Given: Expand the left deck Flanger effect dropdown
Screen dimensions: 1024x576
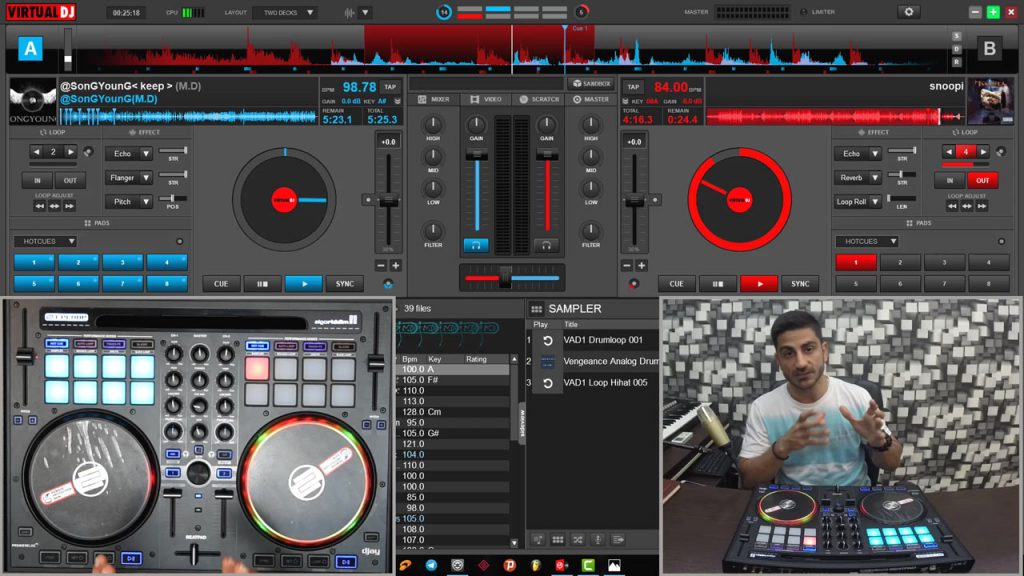Looking at the screenshot, I should tap(131, 178).
